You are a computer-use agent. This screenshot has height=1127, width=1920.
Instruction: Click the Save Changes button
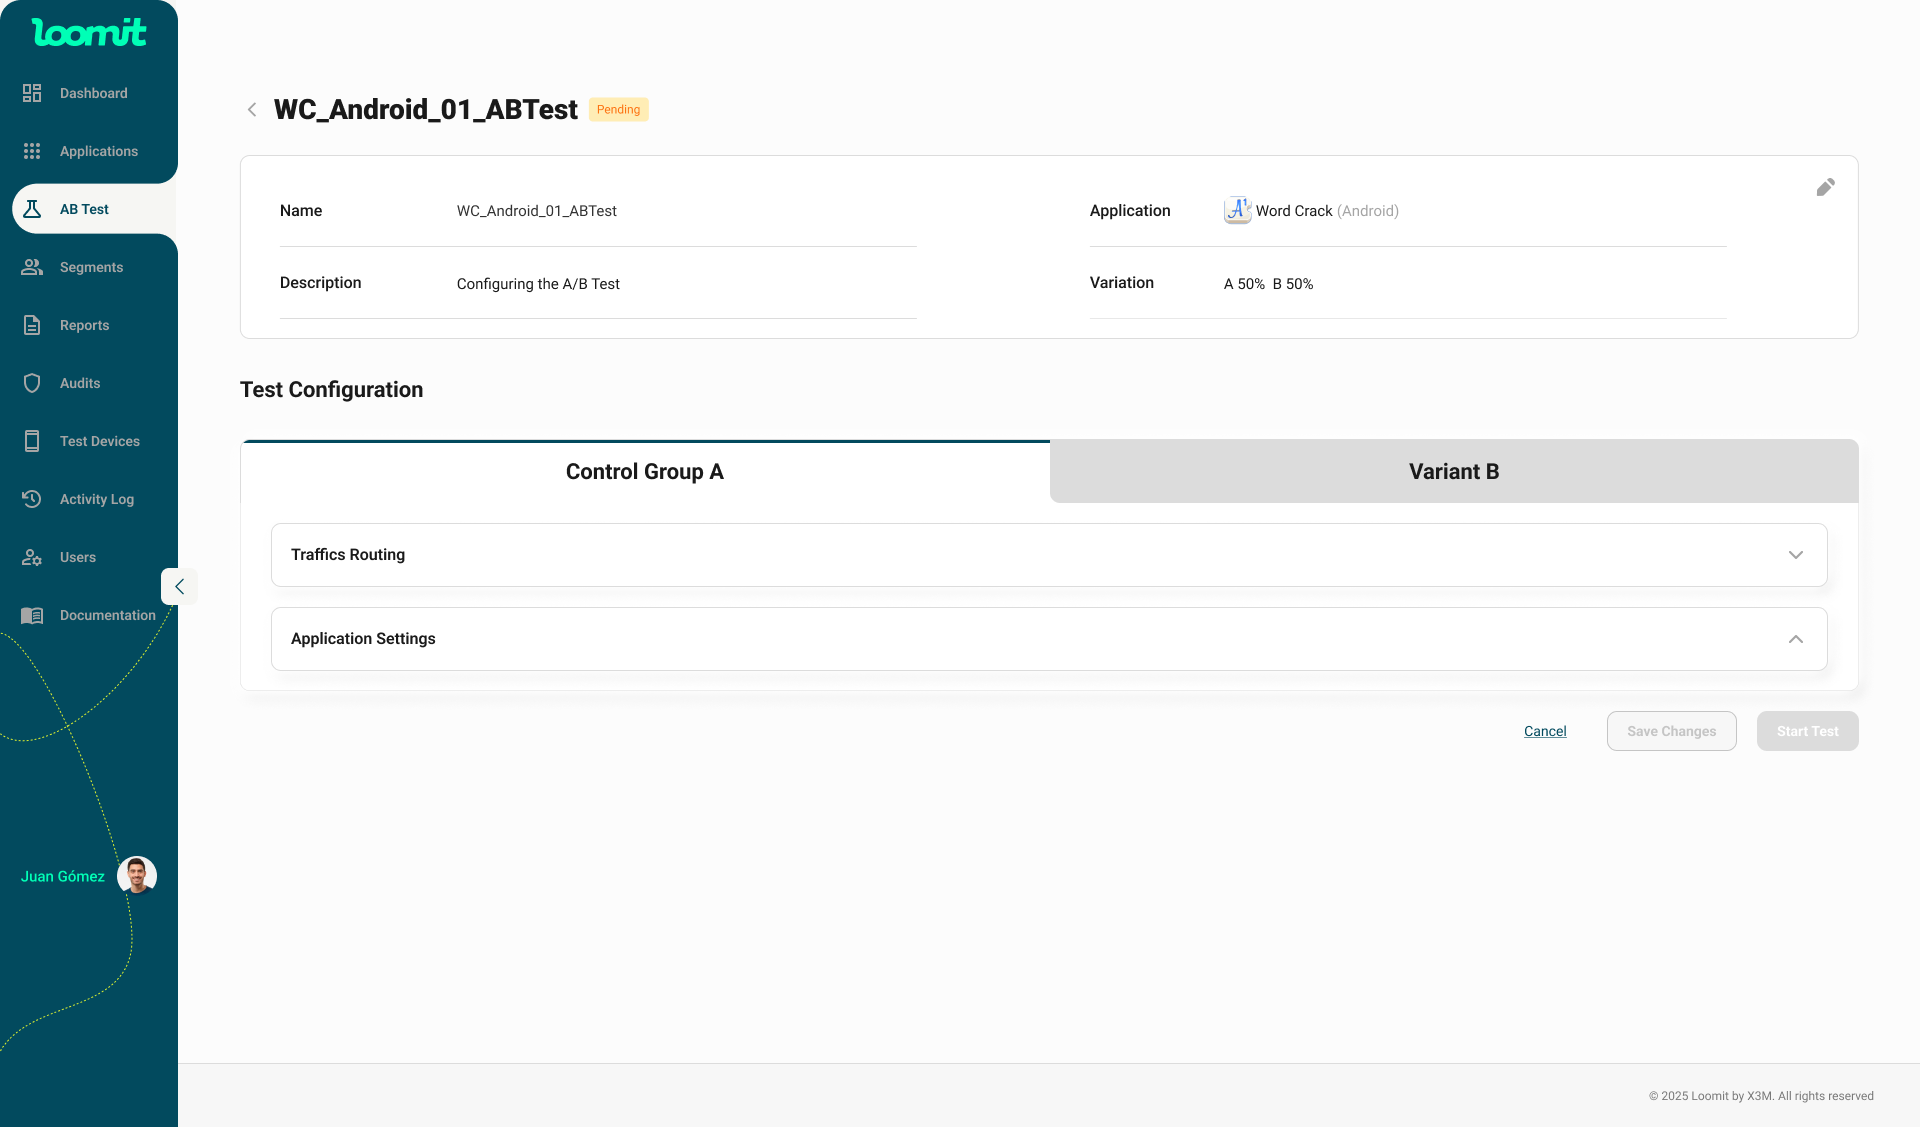tap(1671, 731)
